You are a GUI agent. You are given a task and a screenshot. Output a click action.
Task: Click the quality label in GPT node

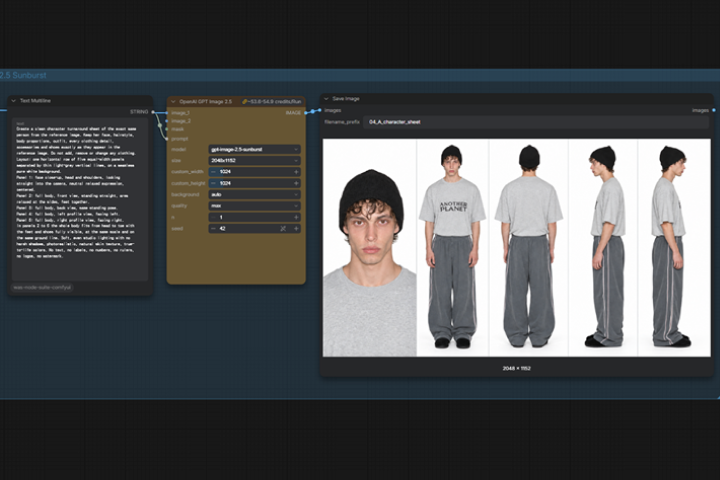pyautogui.click(x=179, y=206)
